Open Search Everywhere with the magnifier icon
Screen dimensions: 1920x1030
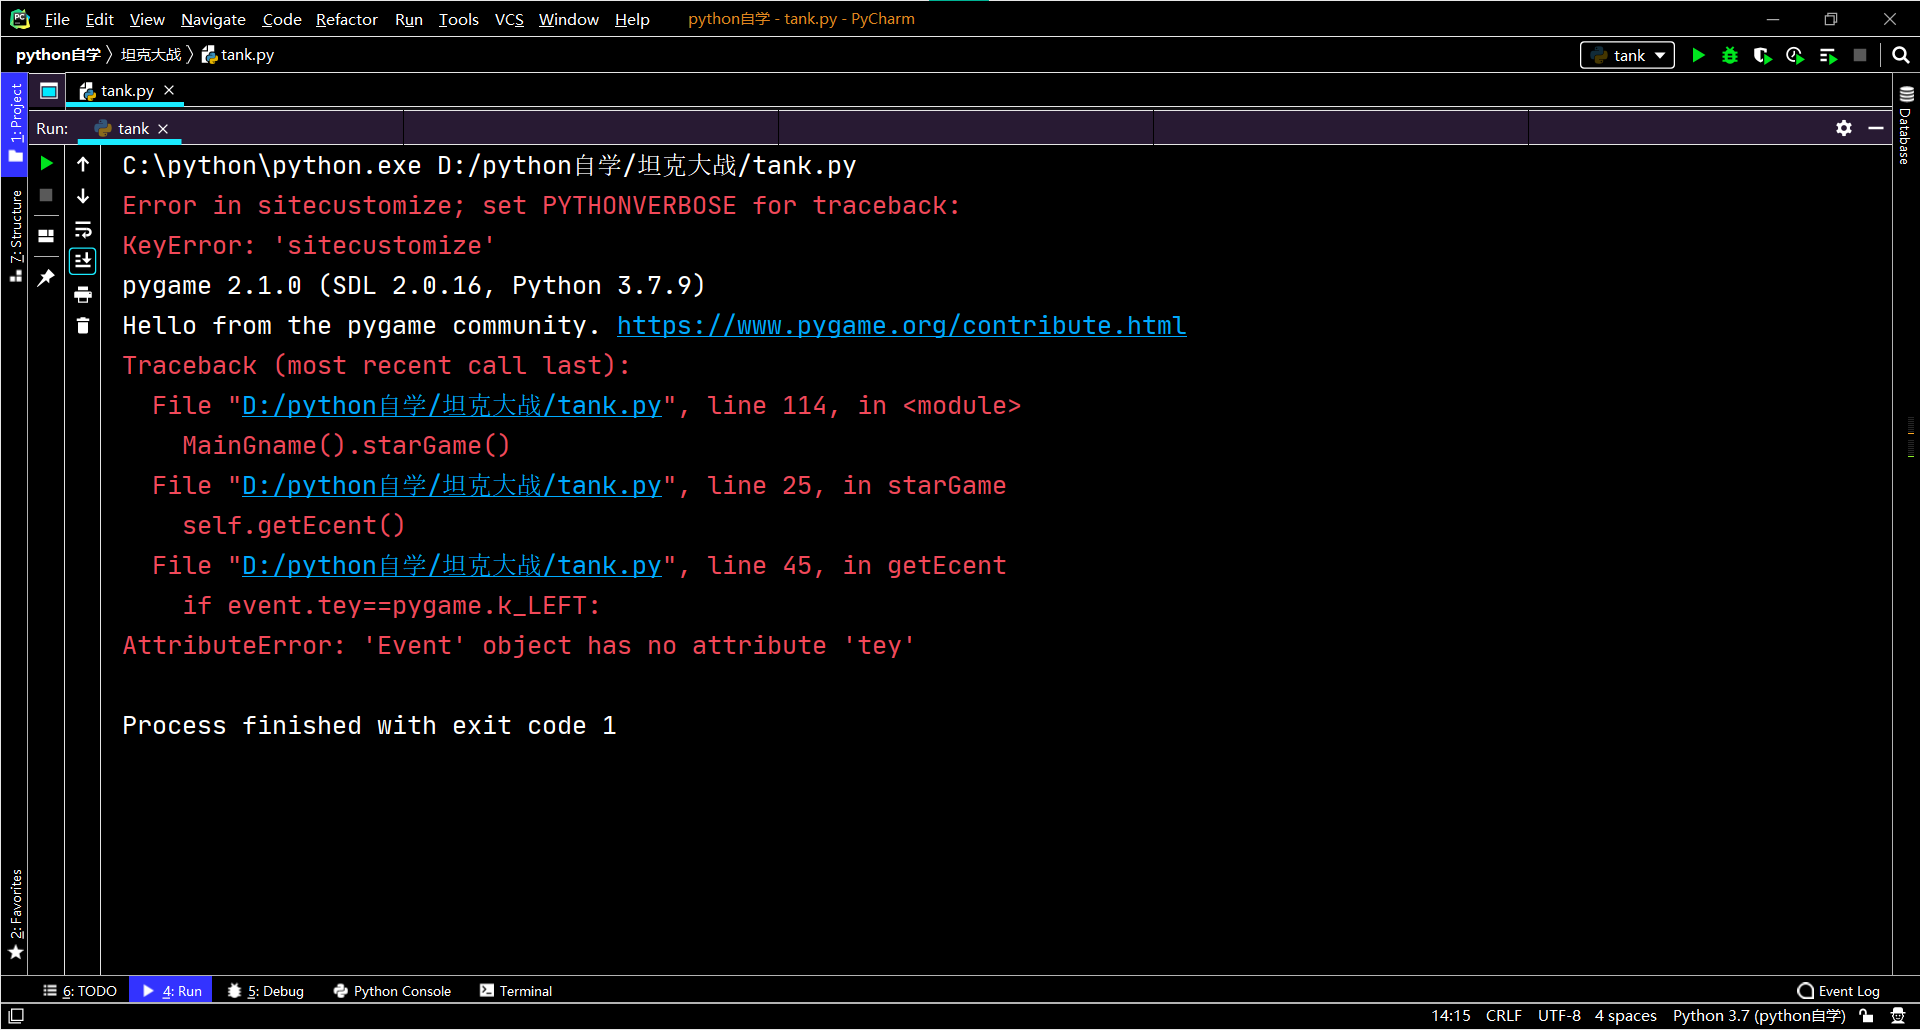pos(1901,56)
